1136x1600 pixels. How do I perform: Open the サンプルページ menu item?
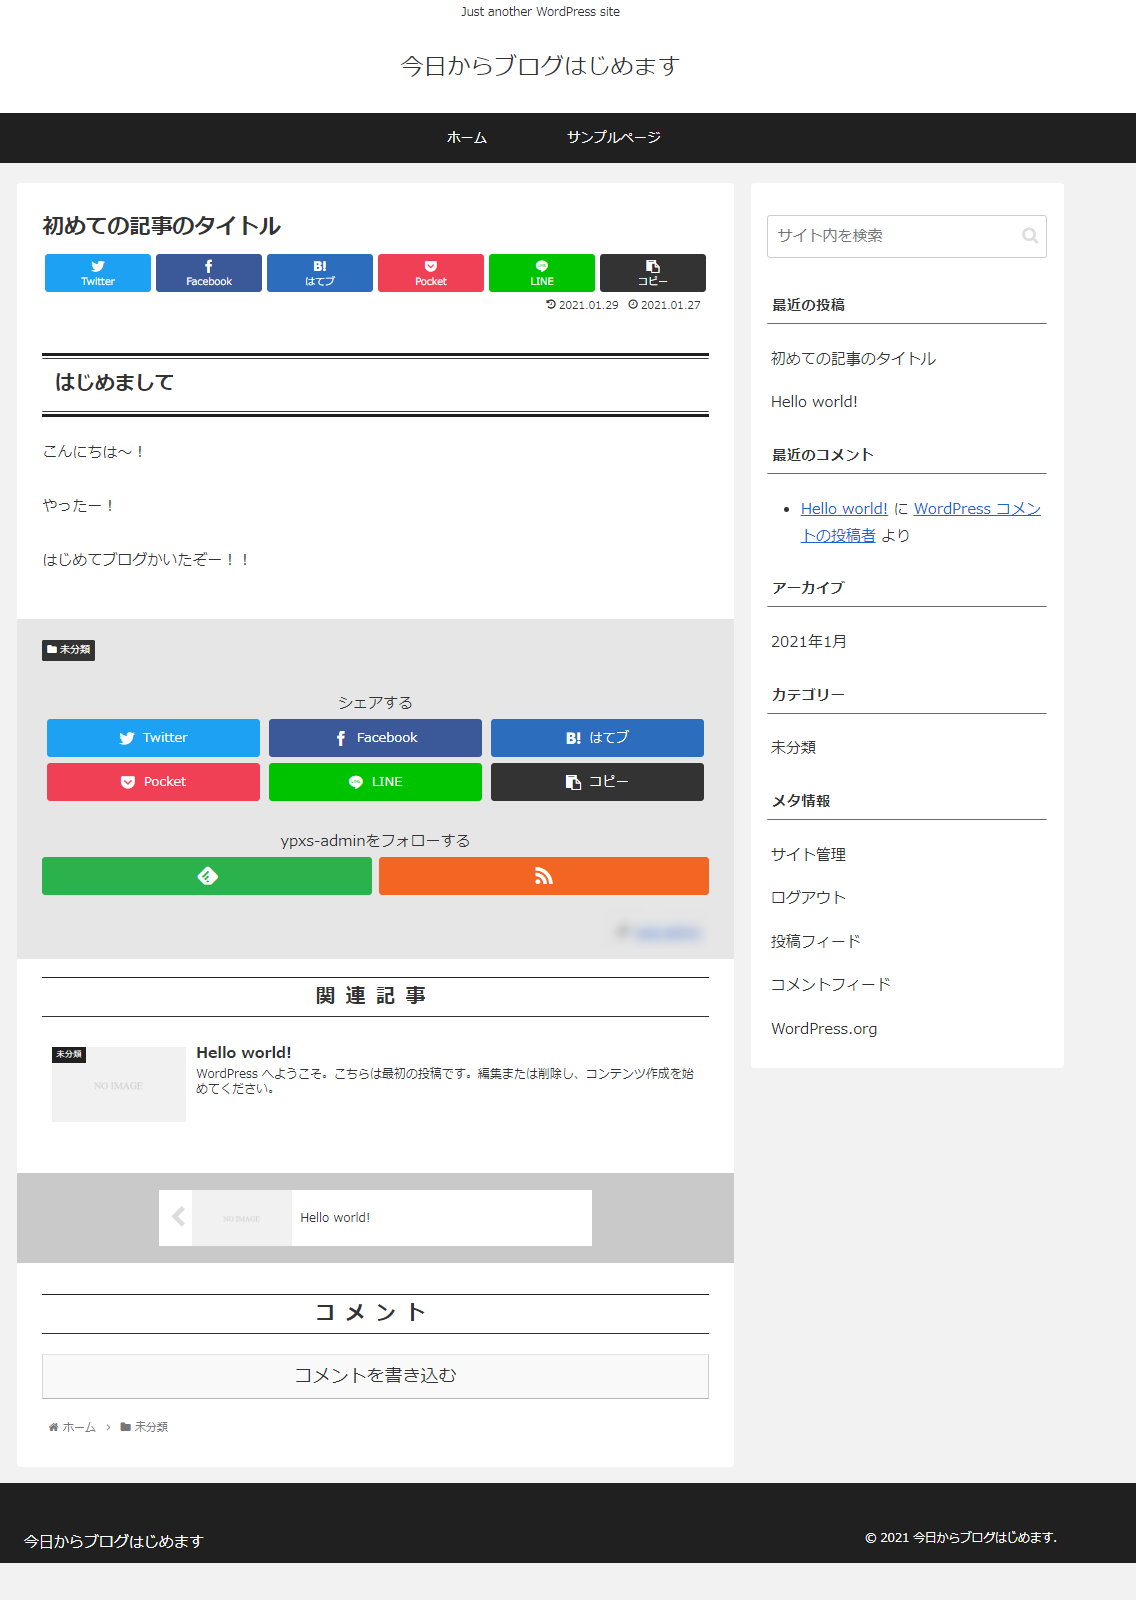(614, 138)
